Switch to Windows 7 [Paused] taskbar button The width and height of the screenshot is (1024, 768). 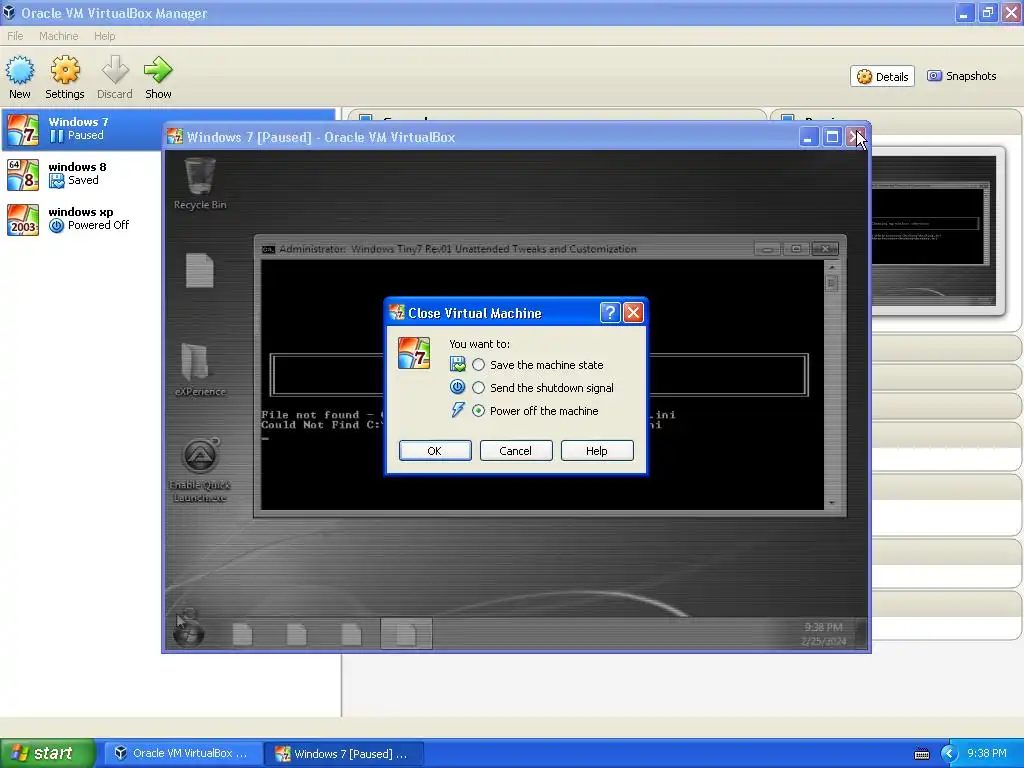tap(345, 753)
